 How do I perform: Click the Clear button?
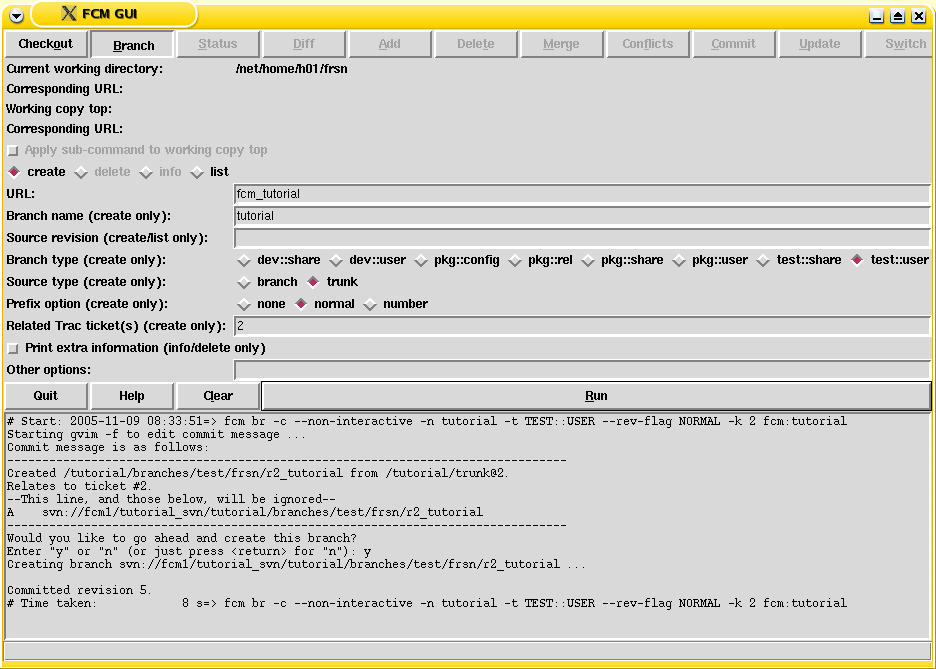[217, 396]
